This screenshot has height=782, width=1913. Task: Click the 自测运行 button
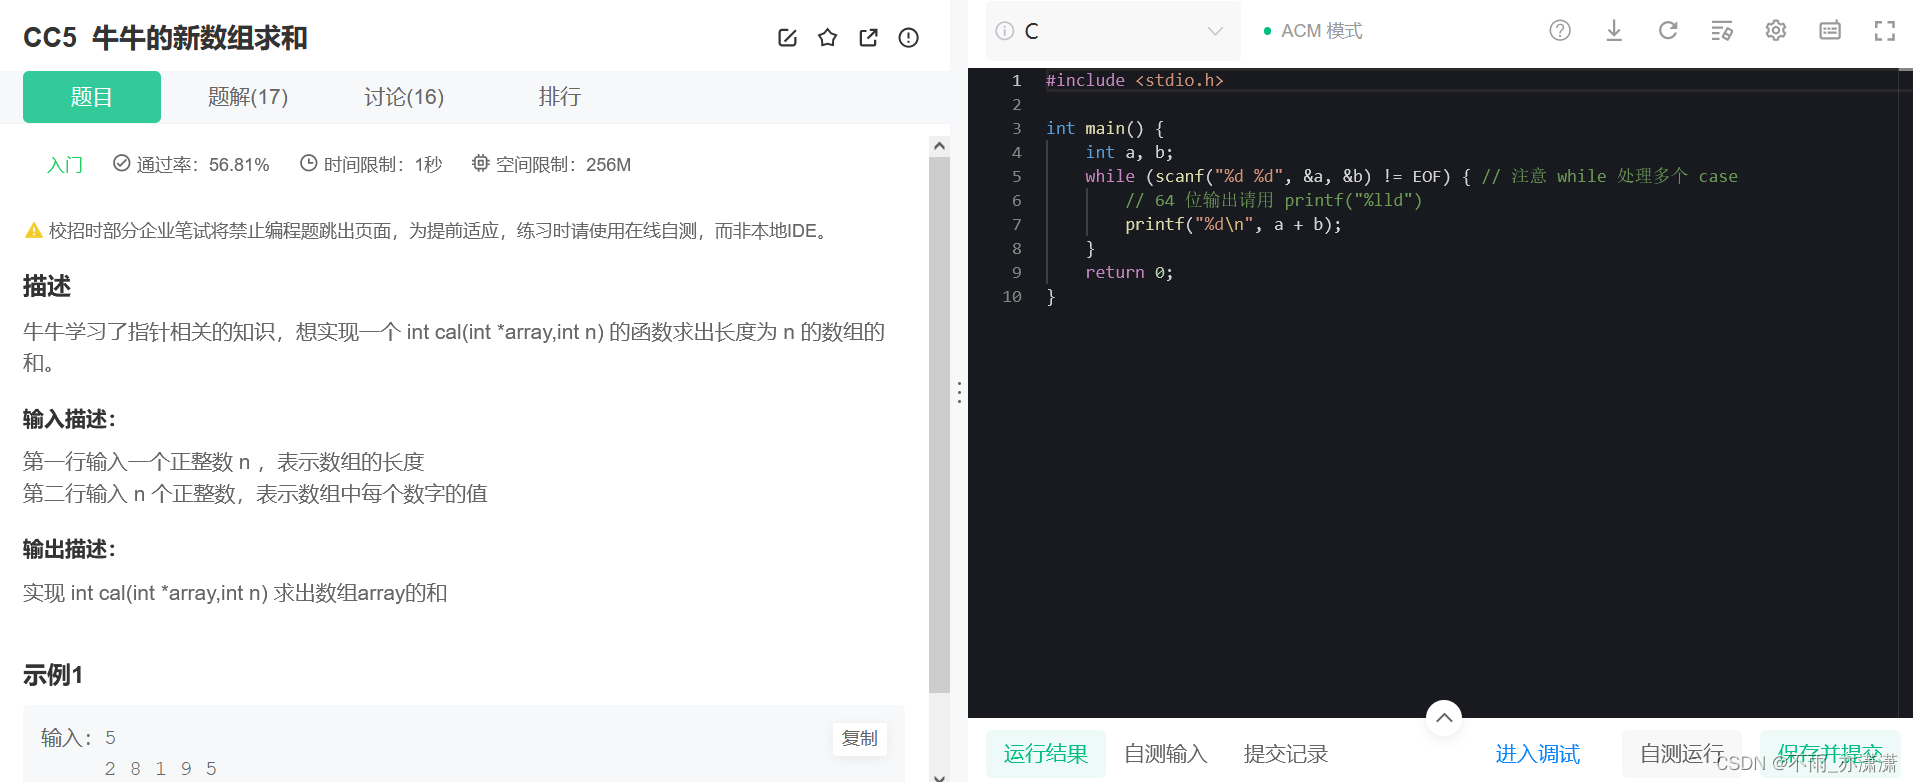(x=1682, y=754)
